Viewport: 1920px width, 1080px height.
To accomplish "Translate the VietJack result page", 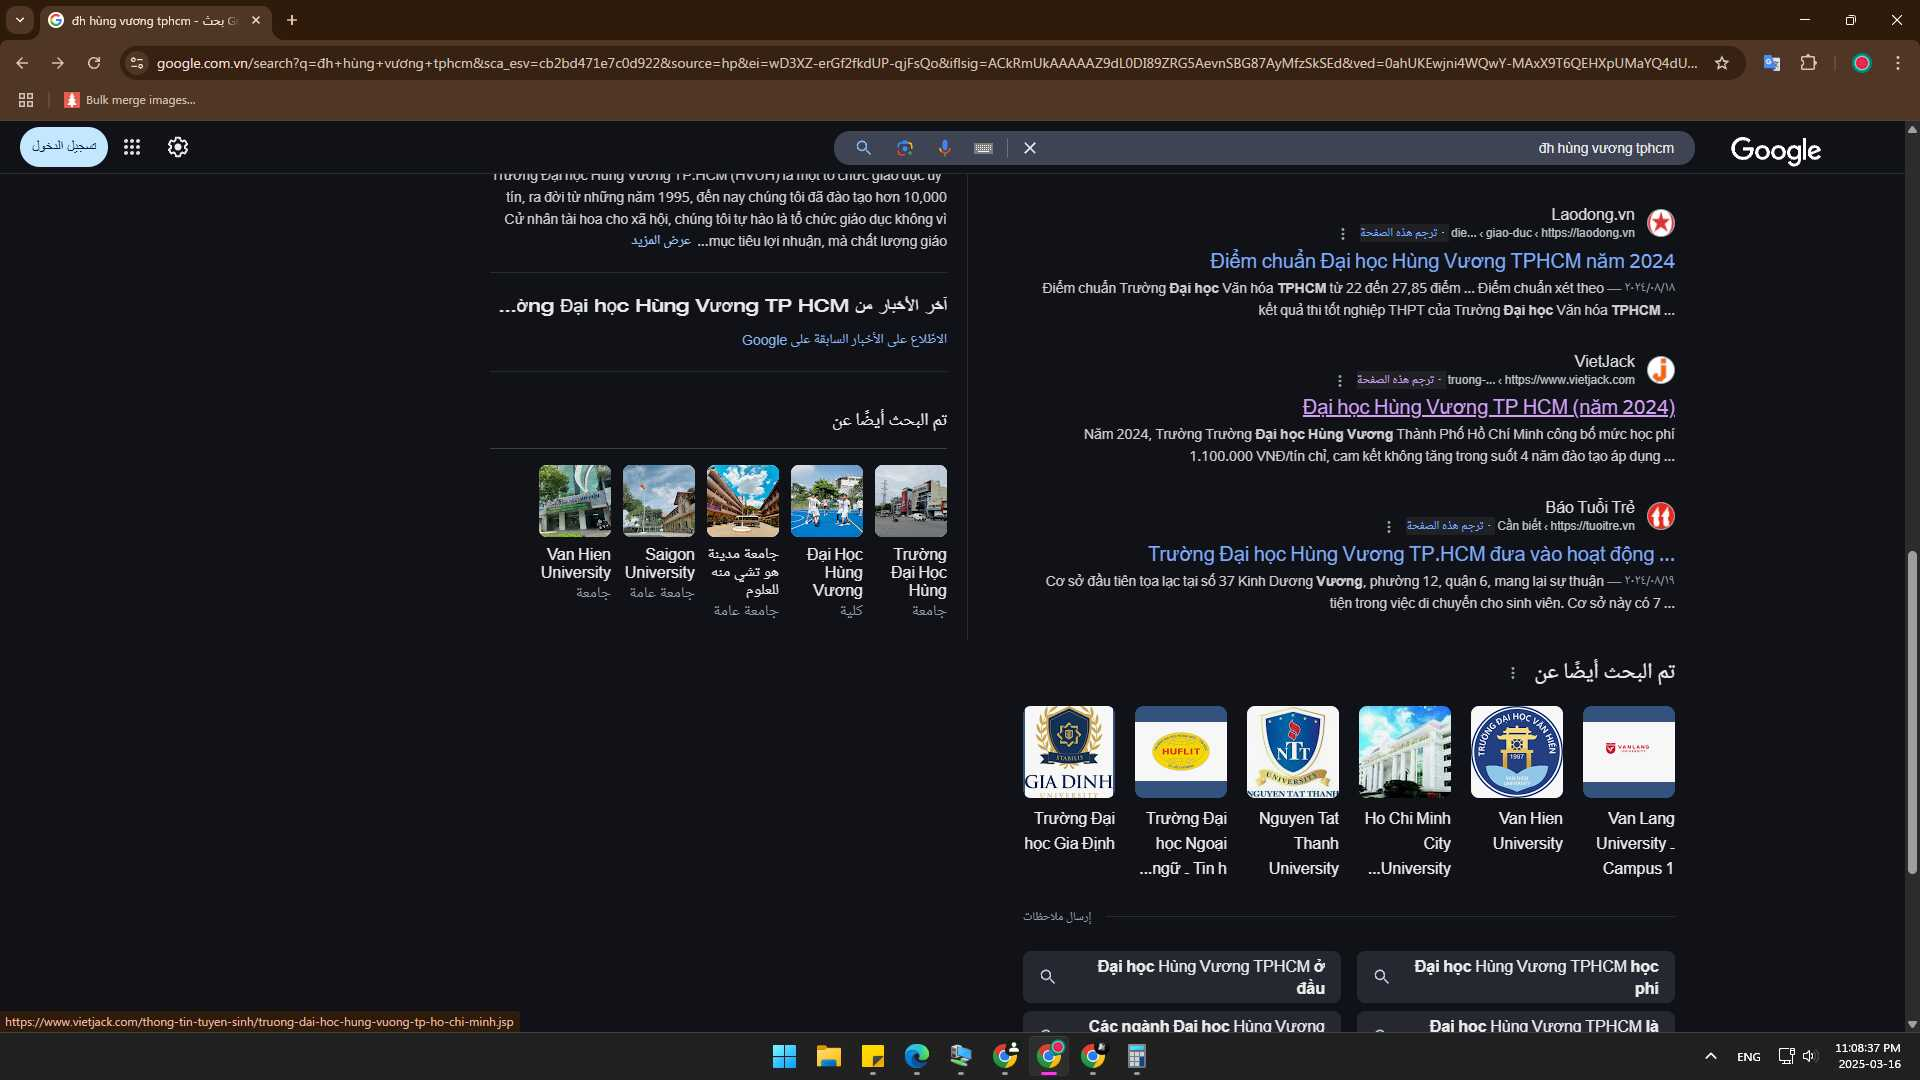I will pyautogui.click(x=1395, y=380).
